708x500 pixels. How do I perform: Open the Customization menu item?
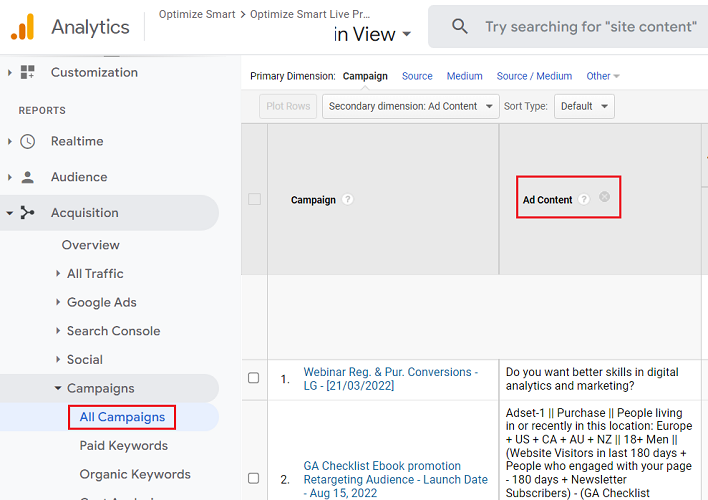94,72
